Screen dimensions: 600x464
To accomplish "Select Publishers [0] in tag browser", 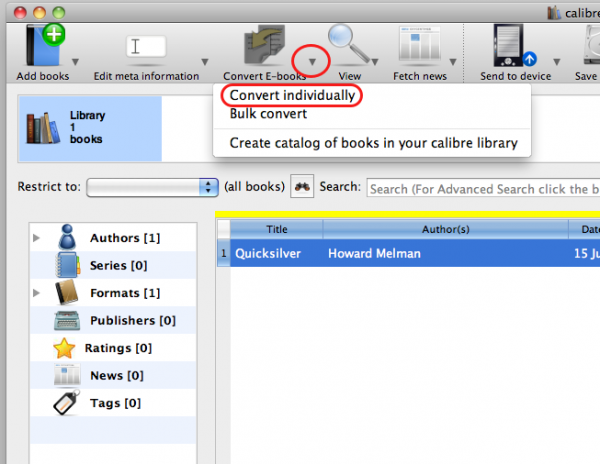I will (x=133, y=321).
